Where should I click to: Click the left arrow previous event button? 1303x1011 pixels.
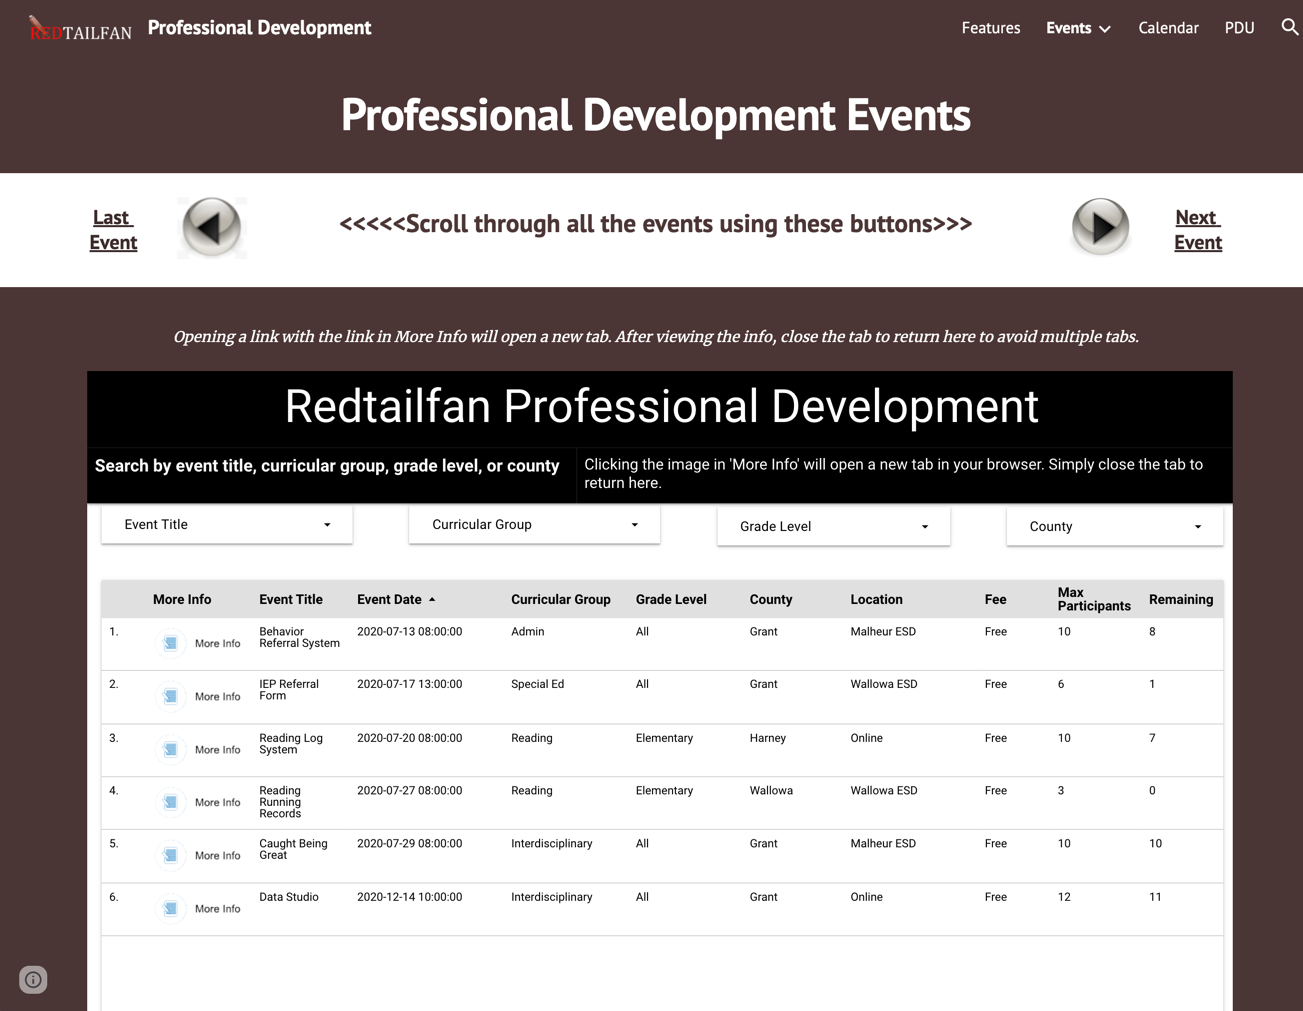(x=212, y=227)
